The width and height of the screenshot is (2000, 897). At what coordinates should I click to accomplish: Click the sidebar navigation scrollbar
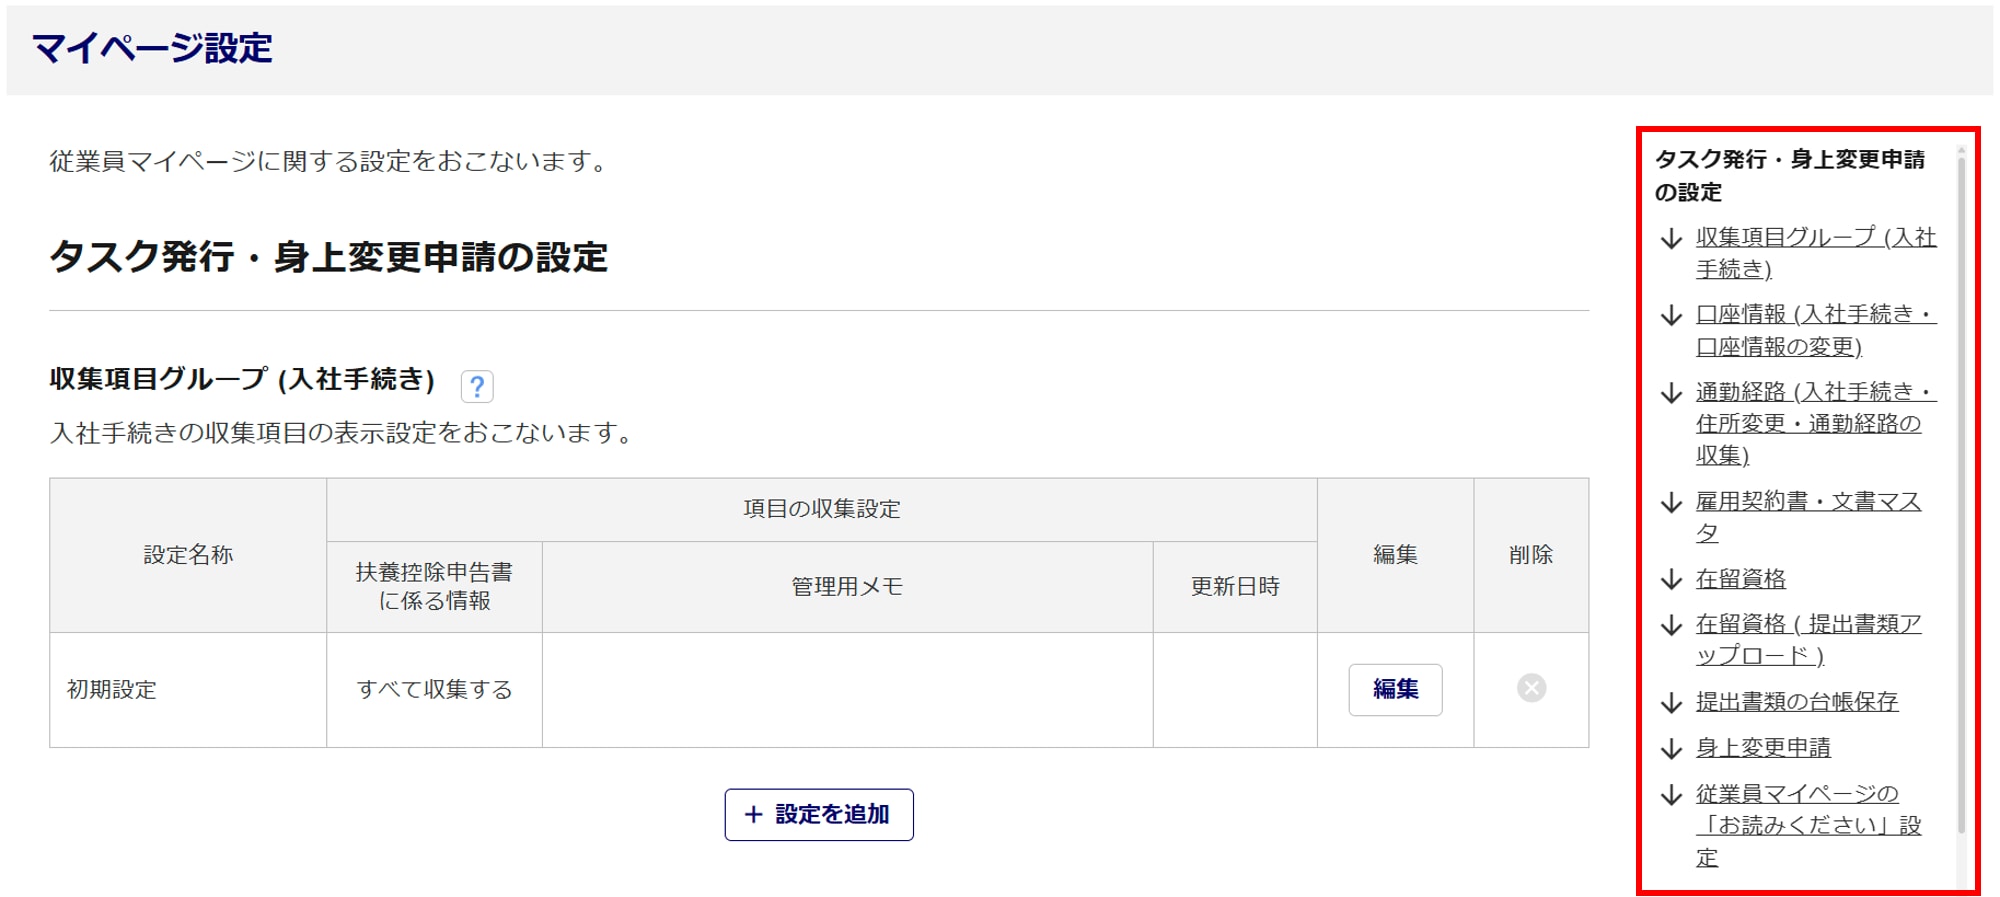click(x=1961, y=500)
